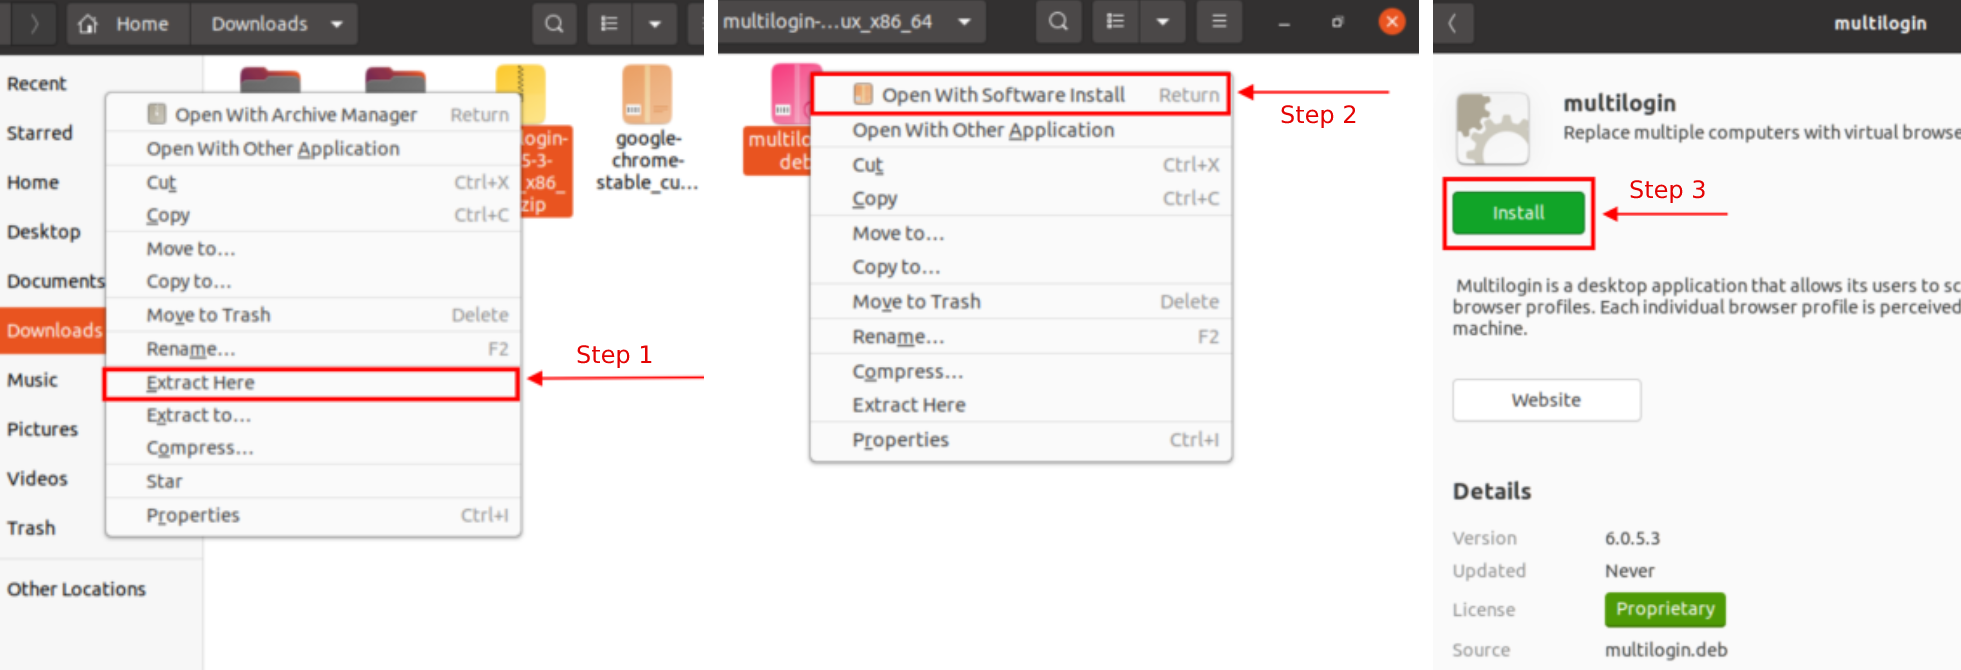Click the multilogin puzzle app icon
The width and height of the screenshot is (1961, 670).
coord(1493,129)
